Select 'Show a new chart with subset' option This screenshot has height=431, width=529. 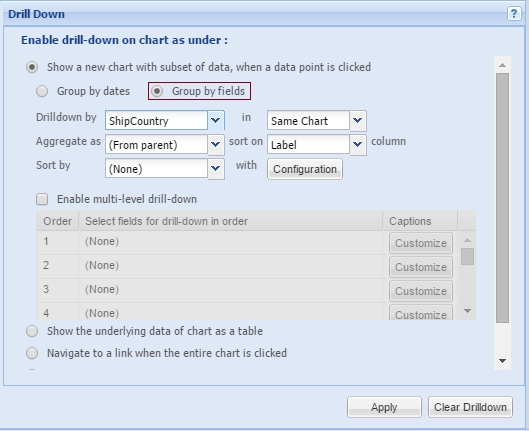[x=32, y=67]
